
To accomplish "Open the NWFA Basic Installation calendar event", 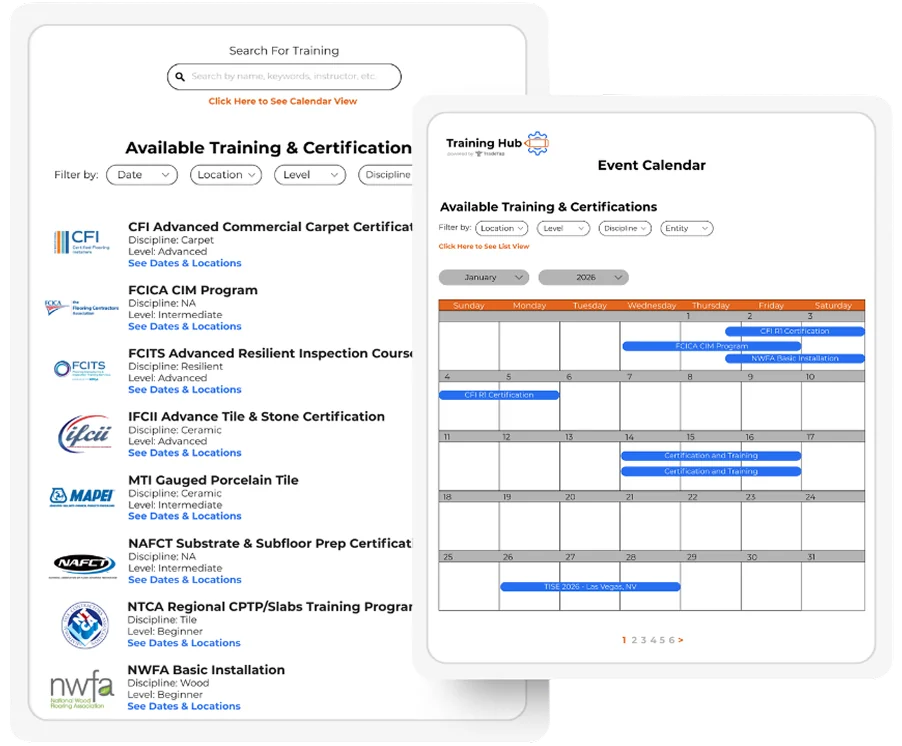I will 795,358.
